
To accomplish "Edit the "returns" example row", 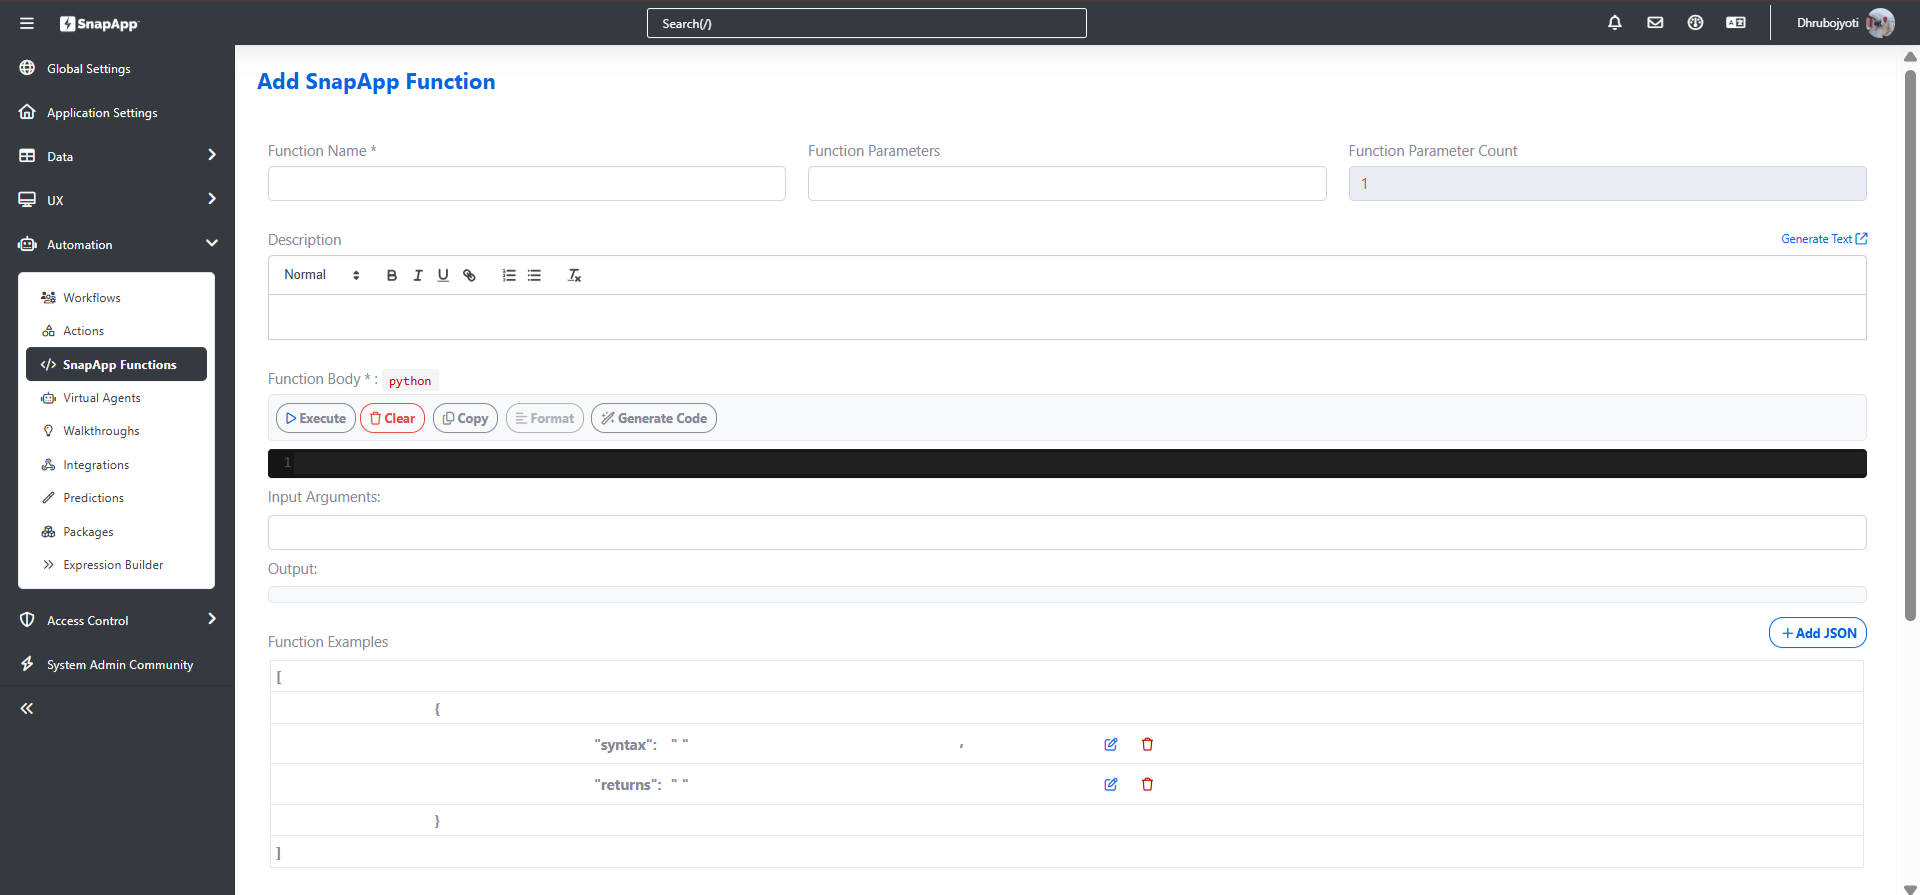I will pos(1111,784).
